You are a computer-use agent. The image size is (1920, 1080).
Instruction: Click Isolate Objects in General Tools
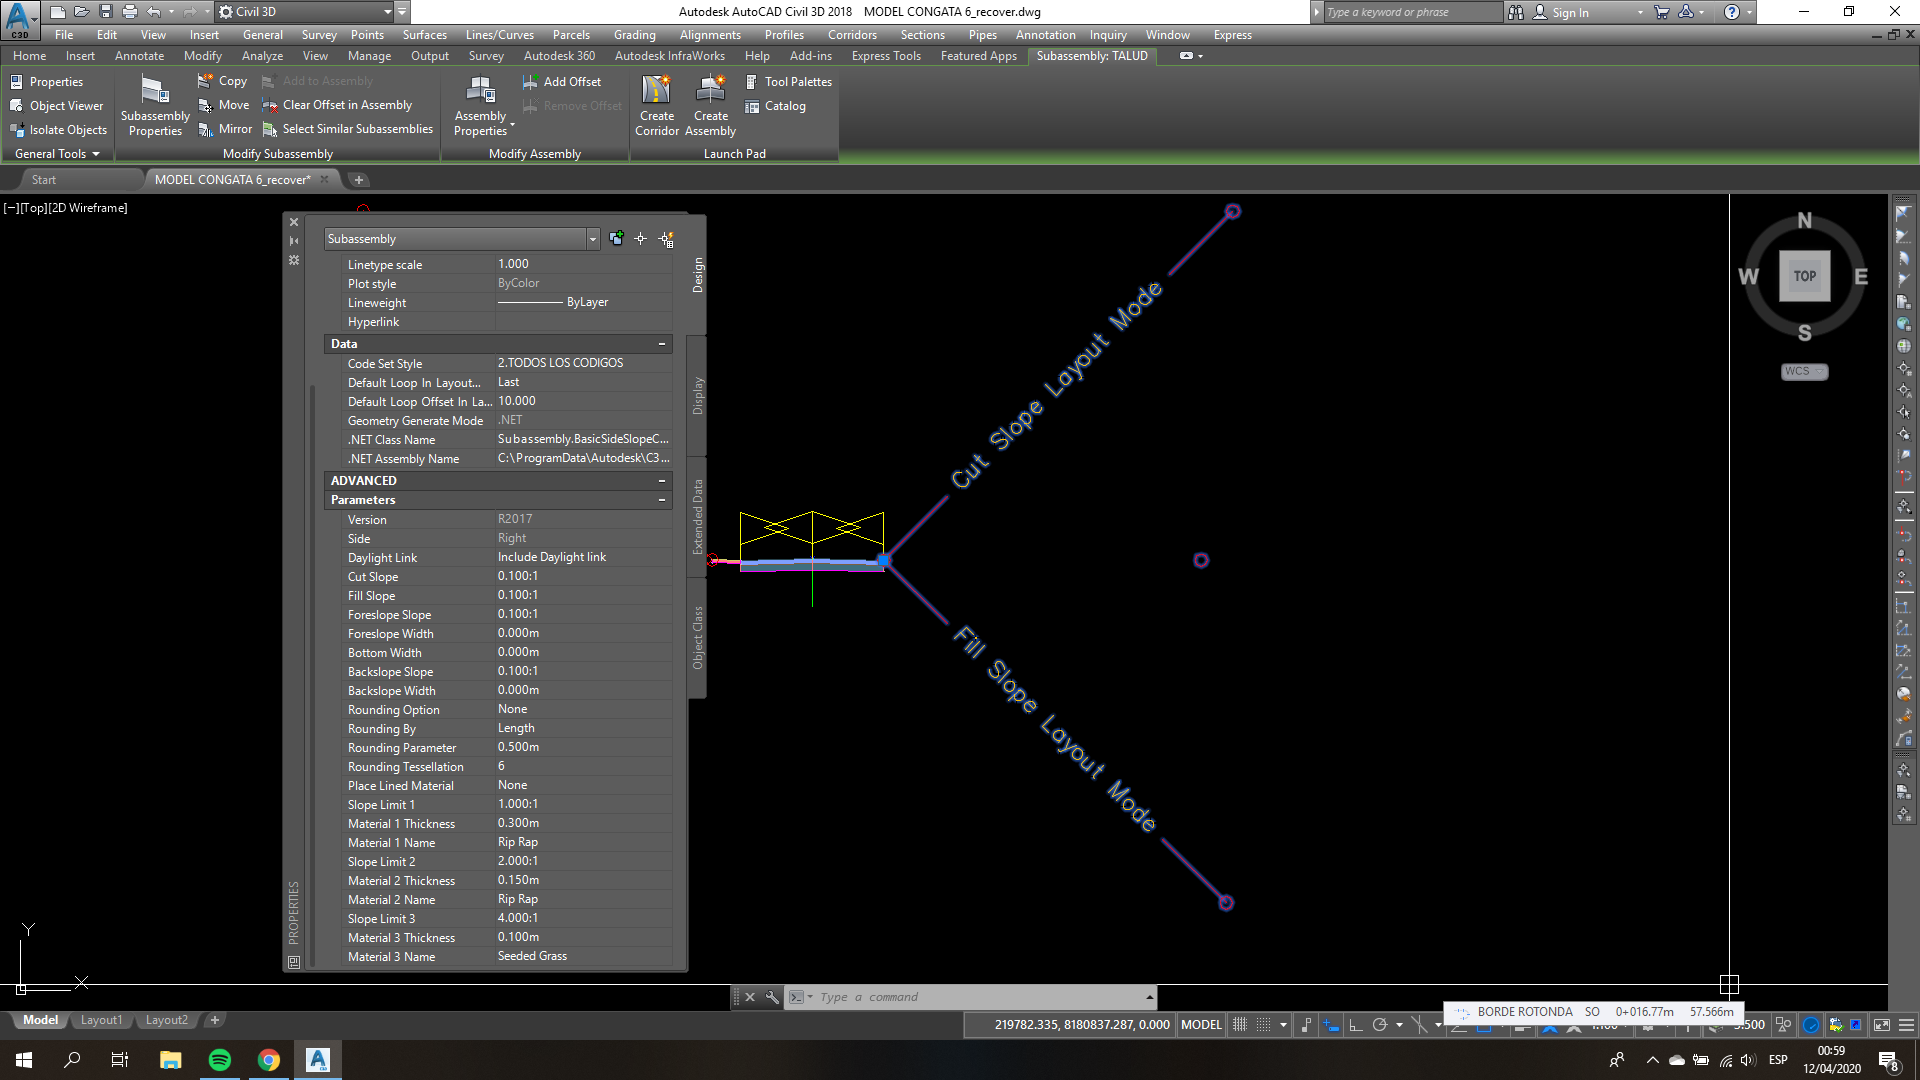click(x=58, y=130)
